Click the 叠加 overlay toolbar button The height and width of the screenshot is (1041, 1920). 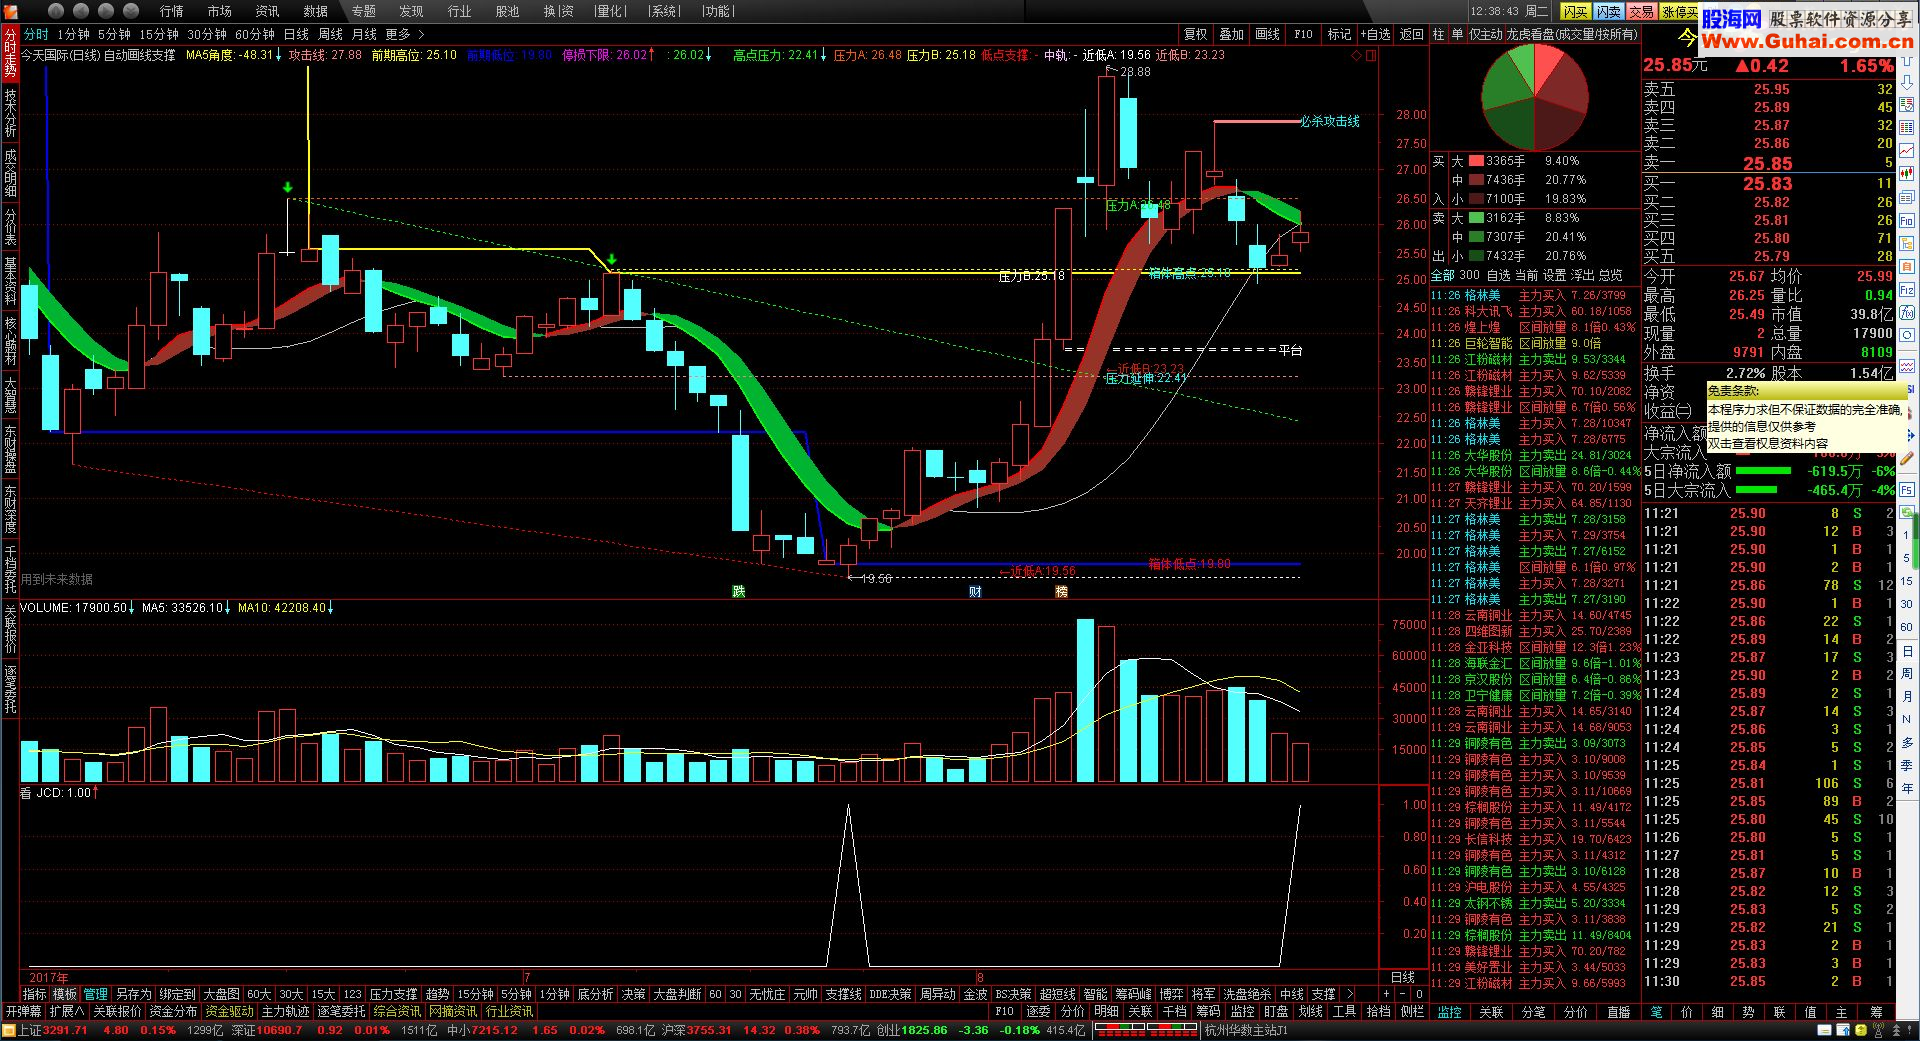(1231, 34)
